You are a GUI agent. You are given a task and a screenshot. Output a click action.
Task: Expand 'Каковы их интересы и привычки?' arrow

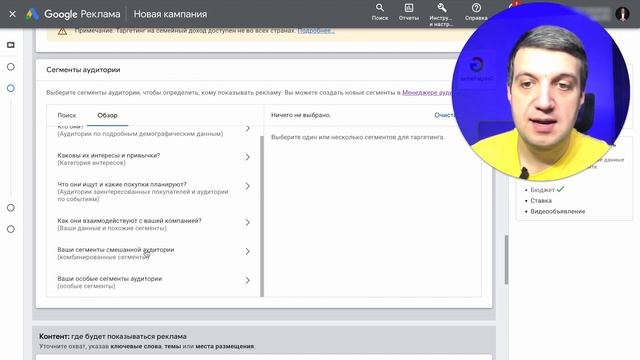click(247, 157)
